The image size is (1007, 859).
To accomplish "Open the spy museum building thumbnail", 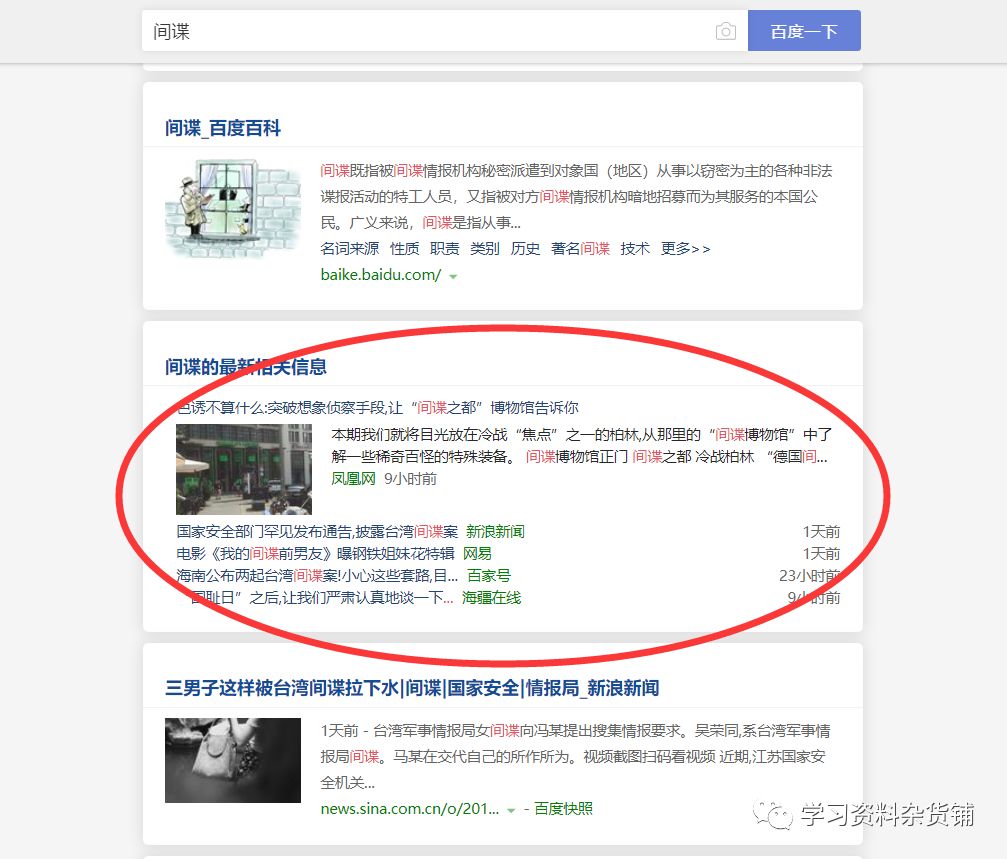I will 244,469.
